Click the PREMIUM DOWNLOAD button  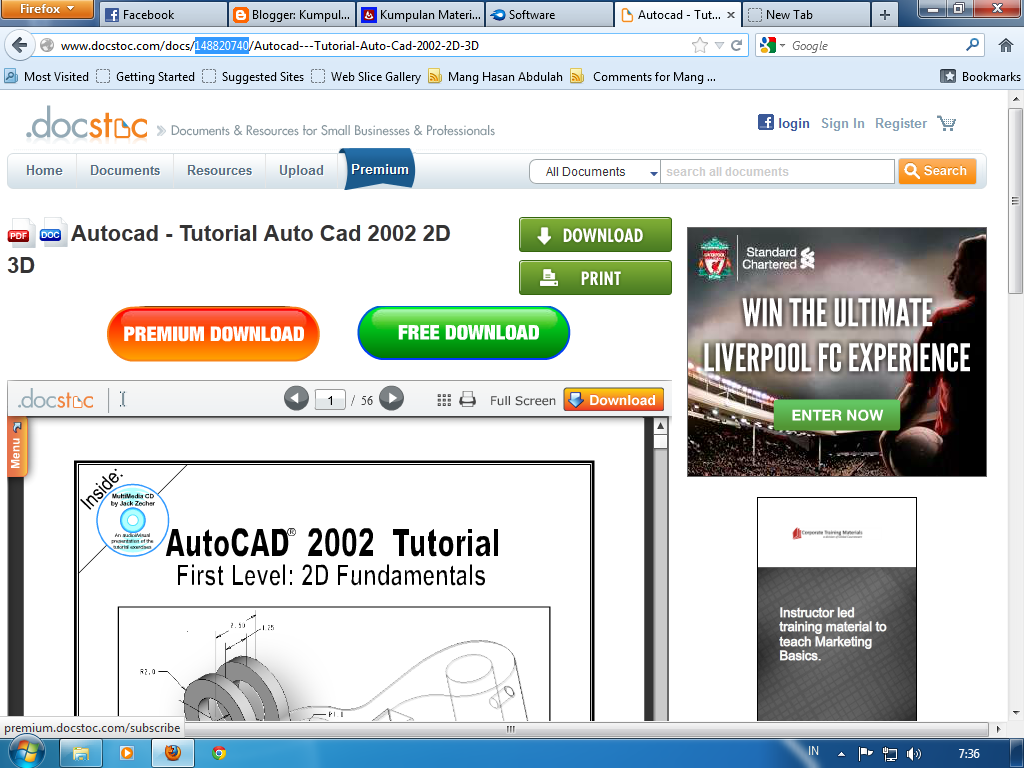pyautogui.click(x=213, y=334)
